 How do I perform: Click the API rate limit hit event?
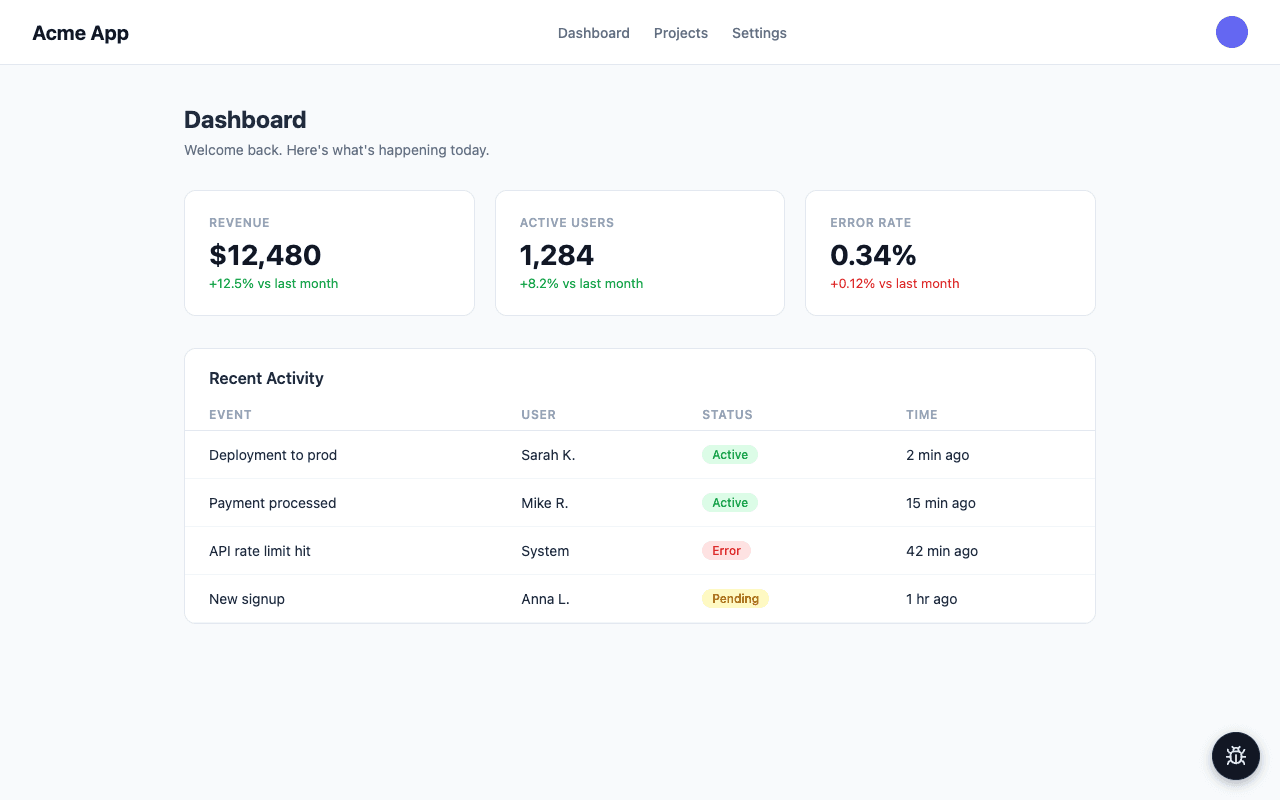point(260,551)
